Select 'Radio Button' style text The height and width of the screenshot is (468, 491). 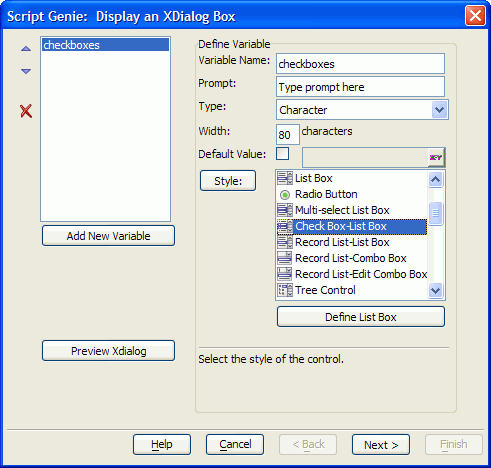click(x=326, y=194)
